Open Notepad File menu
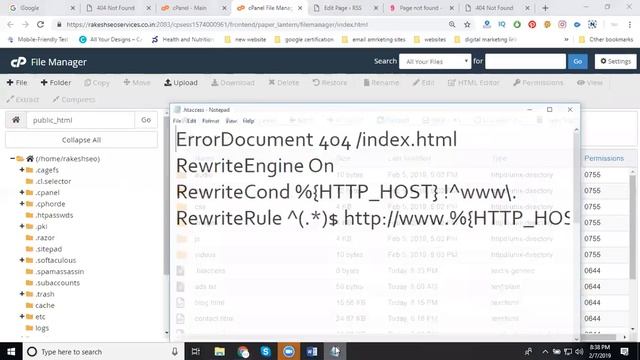This screenshot has width=640, height=360. [x=177, y=121]
